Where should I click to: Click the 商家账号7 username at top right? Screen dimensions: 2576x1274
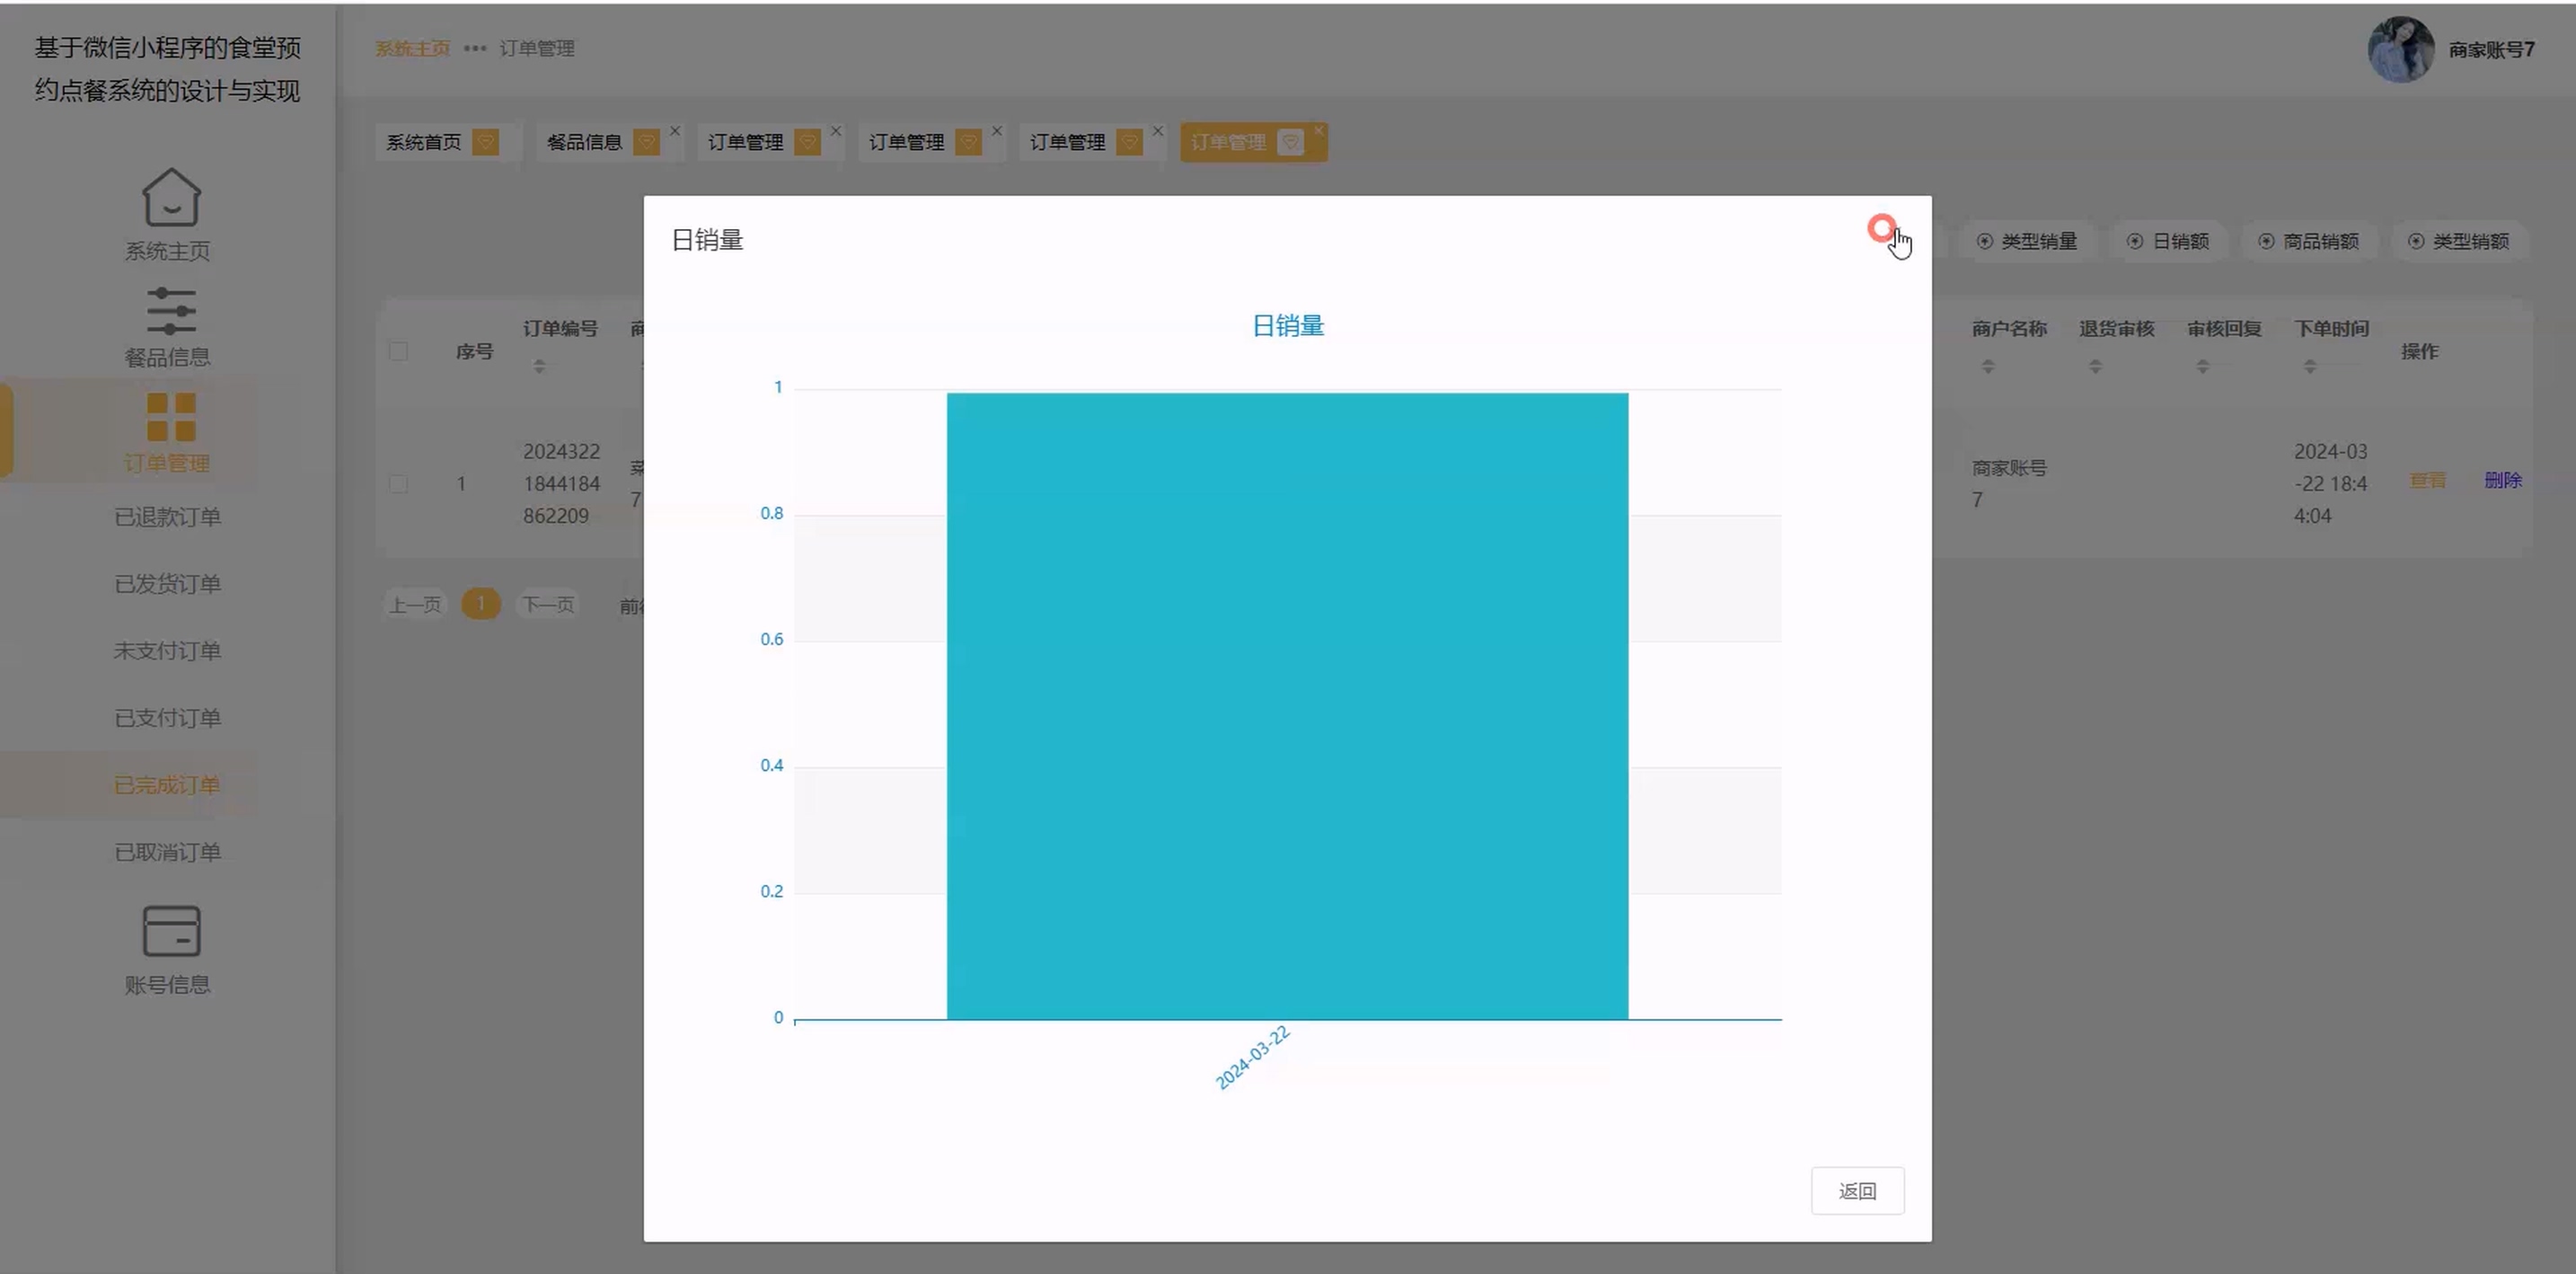[2491, 50]
